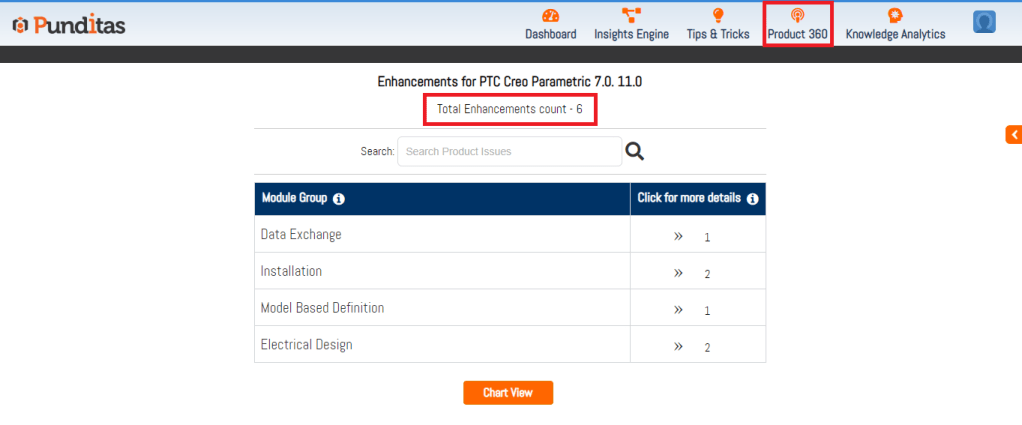
Task: Open the Dashboard gauge icon
Action: click(x=551, y=15)
